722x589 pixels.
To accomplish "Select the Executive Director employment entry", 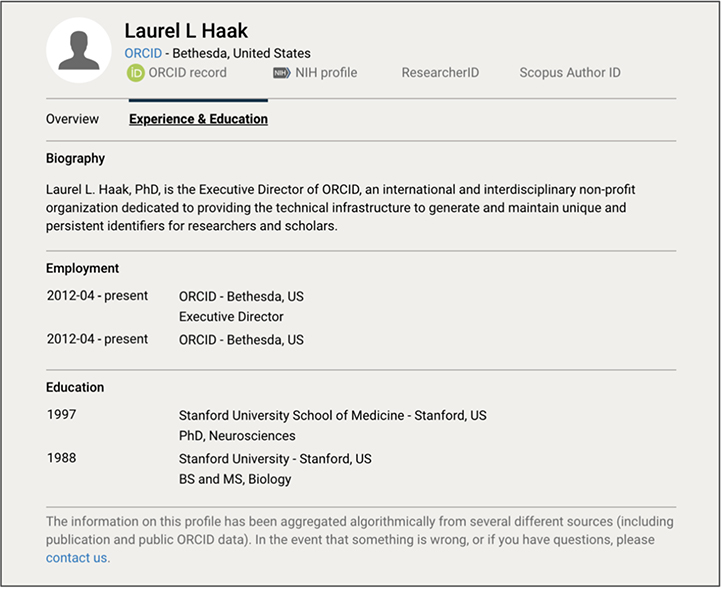I will click(231, 317).
